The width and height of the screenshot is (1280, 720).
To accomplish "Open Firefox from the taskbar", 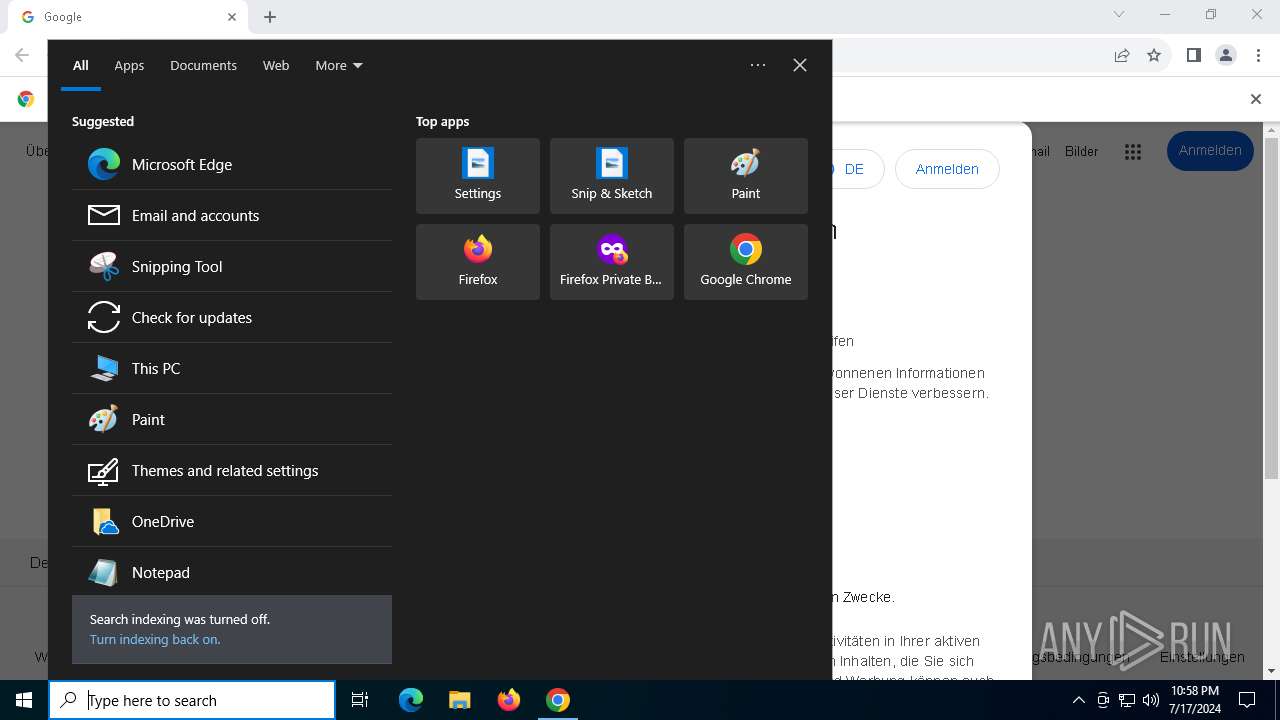I will [x=509, y=700].
